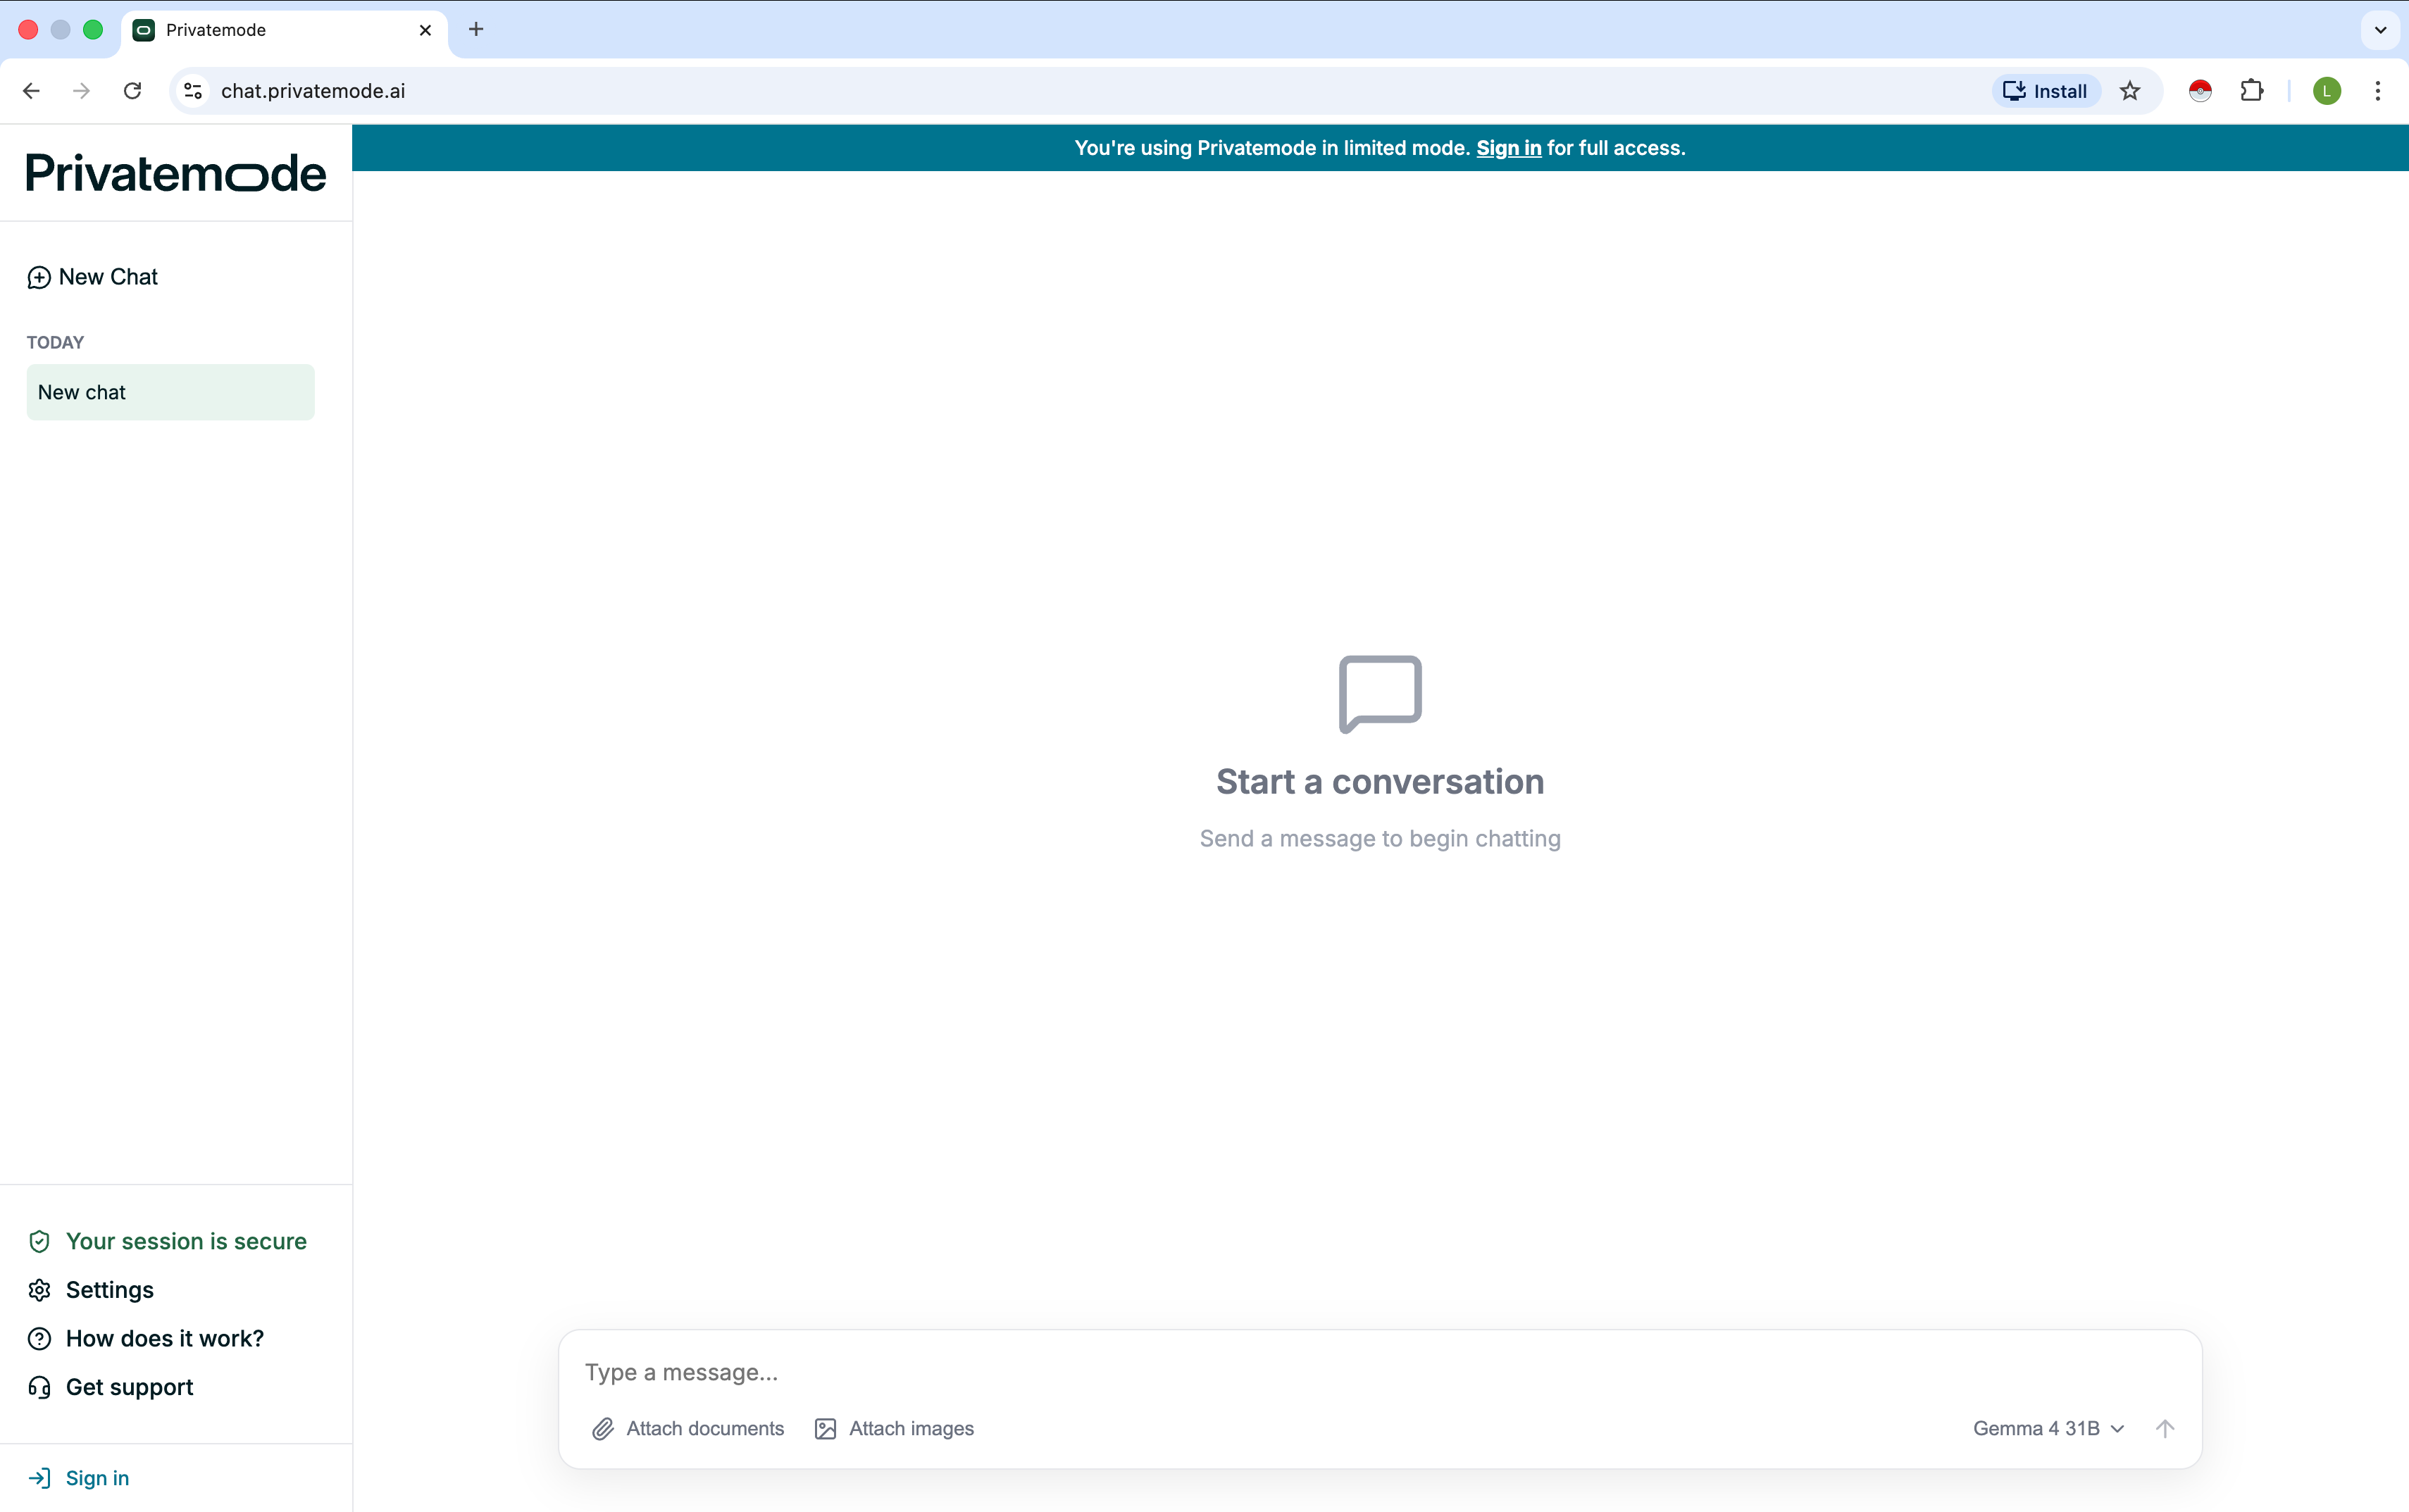Open Settings in the sidebar
This screenshot has width=2409, height=1512.
click(x=91, y=1290)
